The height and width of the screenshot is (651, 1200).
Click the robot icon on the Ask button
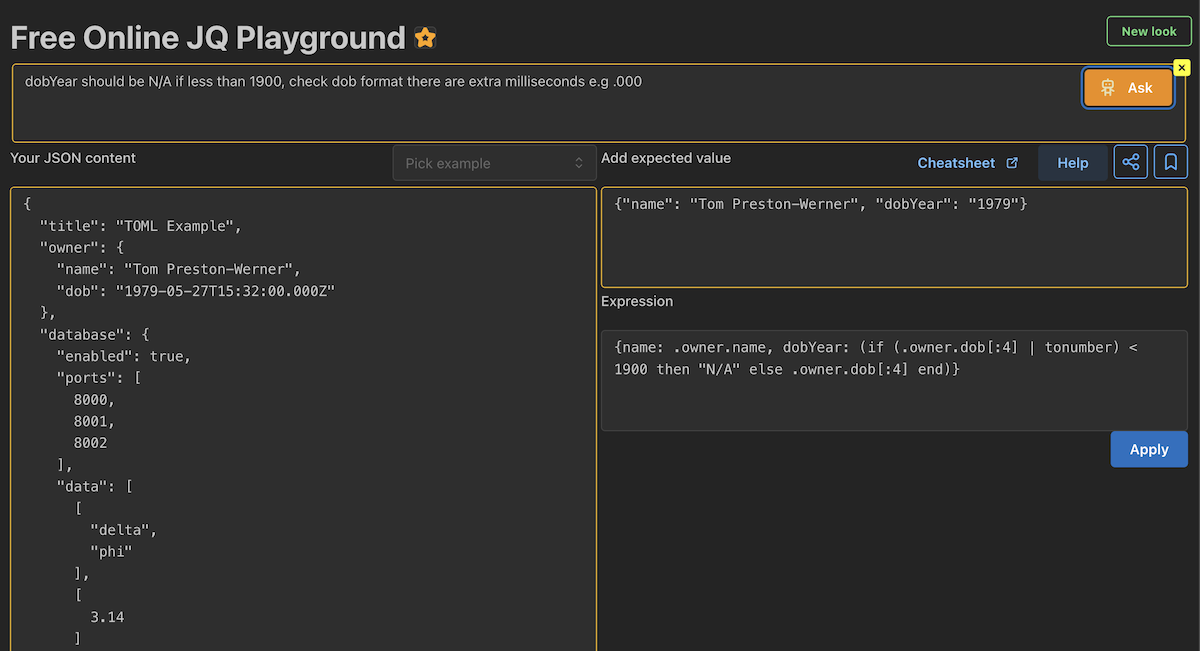click(x=1108, y=88)
